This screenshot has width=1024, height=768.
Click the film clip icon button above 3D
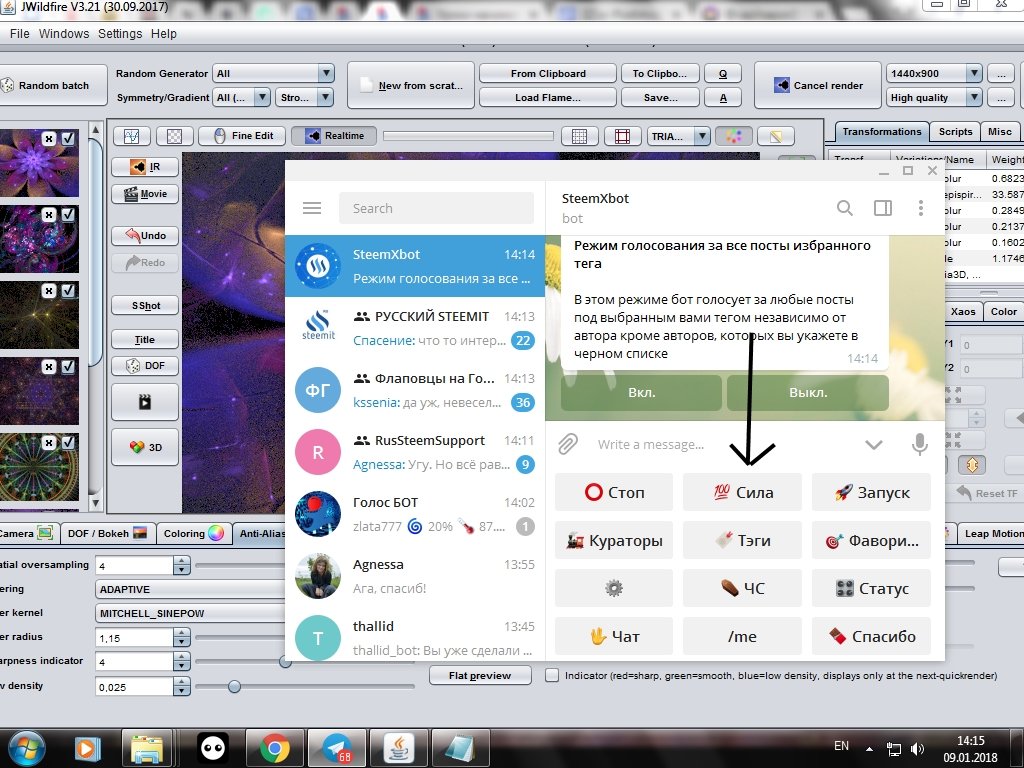[x=145, y=402]
